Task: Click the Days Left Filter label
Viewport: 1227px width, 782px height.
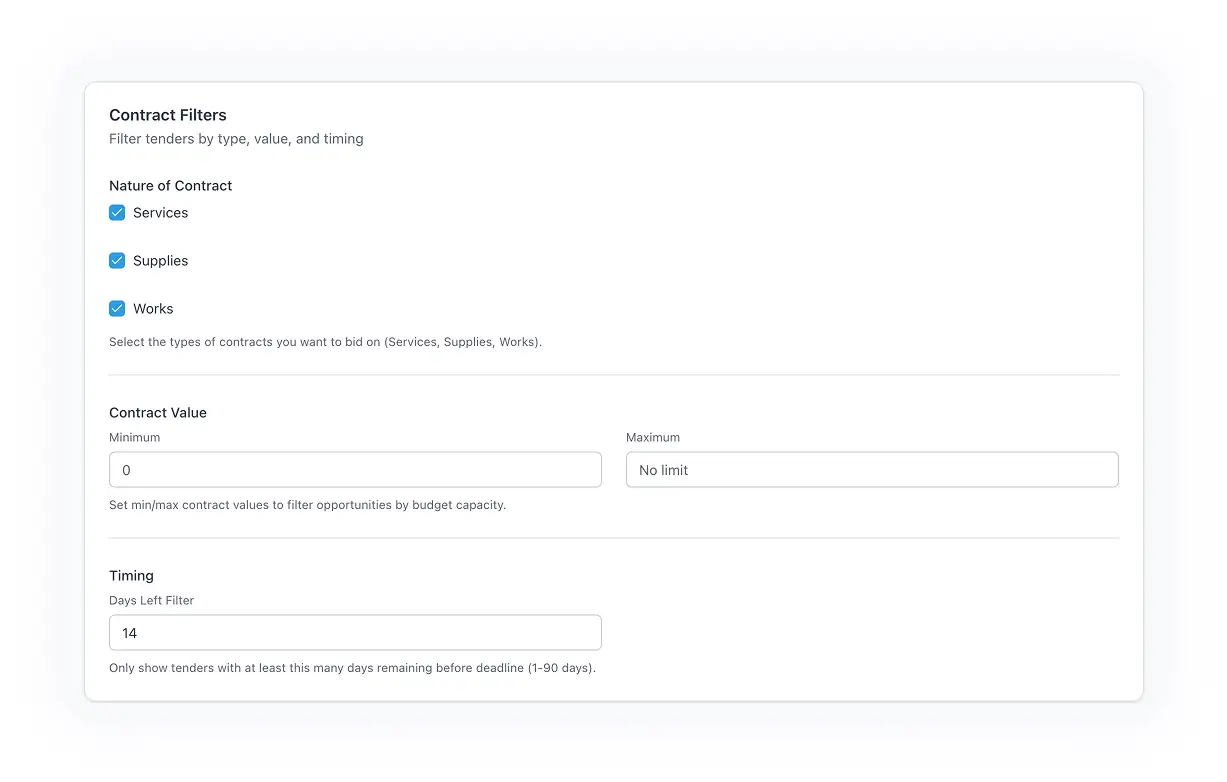Action: pyautogui.click(x=151, y=600)
